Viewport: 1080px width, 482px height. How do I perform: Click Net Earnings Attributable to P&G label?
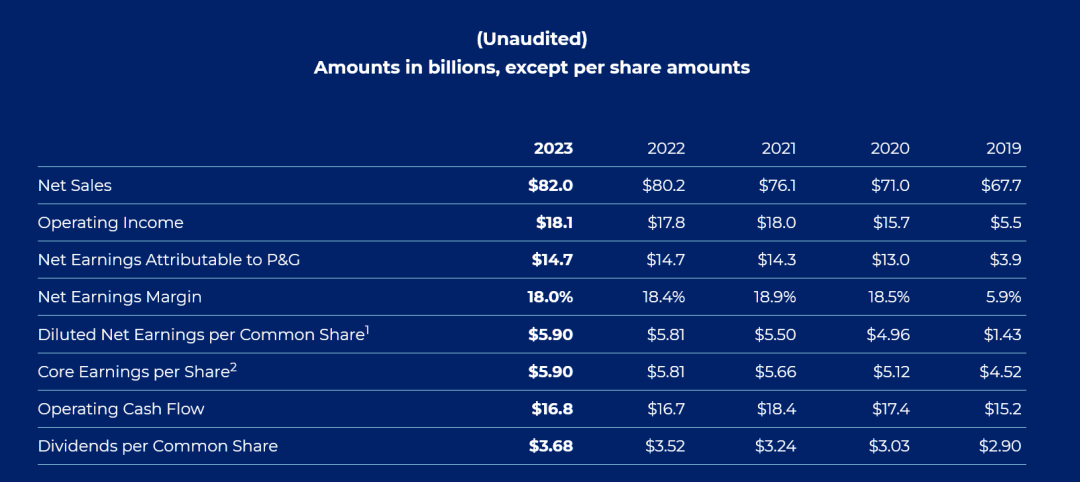169,260
